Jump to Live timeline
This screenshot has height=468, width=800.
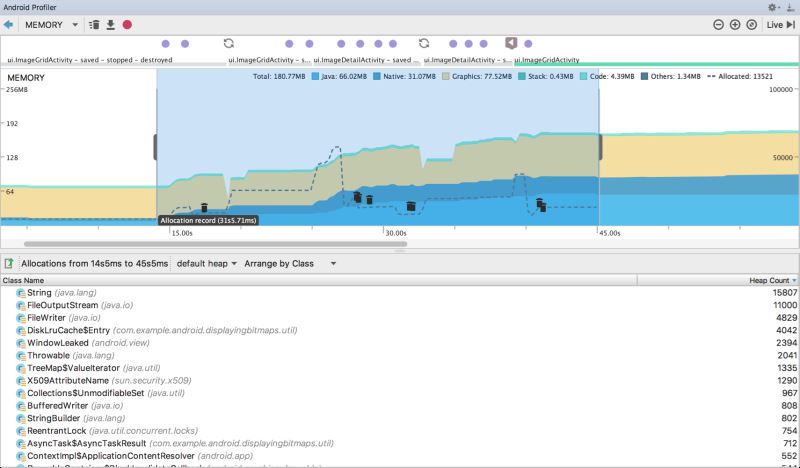click(x=781, y=24)
